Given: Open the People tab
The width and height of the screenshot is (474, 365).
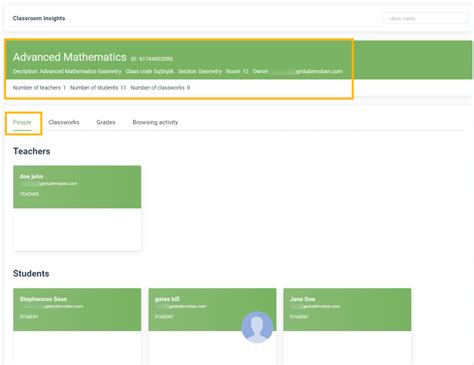Looking at the screenshot, I should tap(22, 122).
